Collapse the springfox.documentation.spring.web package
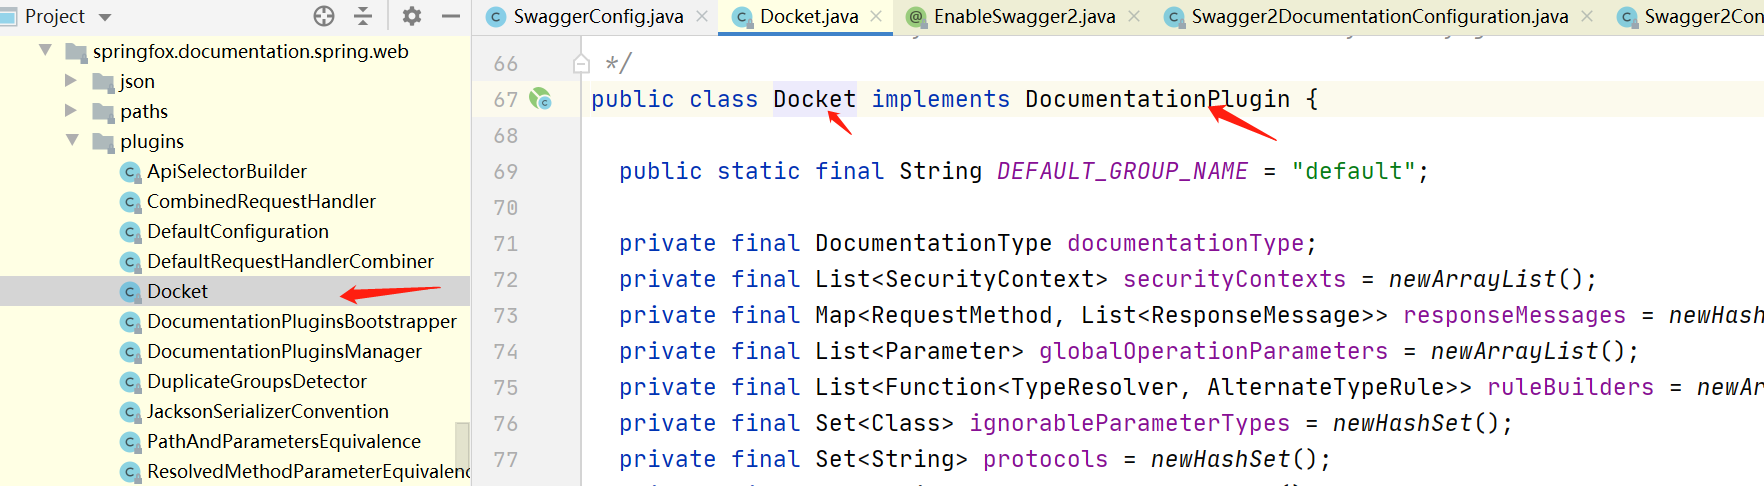This screenshot has height=486, width=1764. pos(45,51)
